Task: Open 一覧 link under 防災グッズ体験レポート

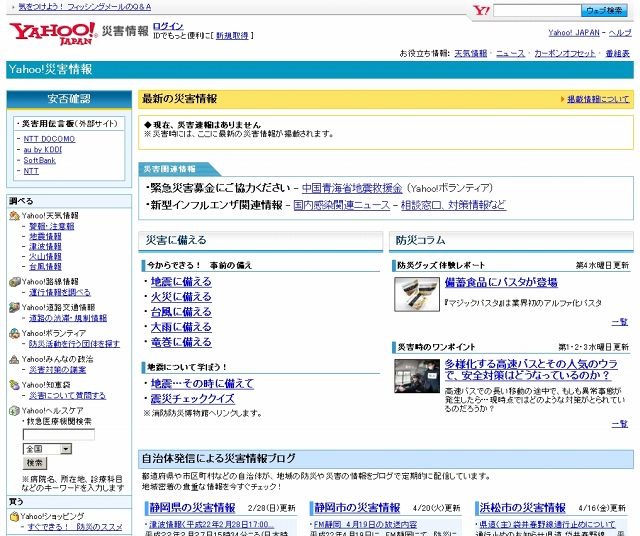Action: point(620,322)
